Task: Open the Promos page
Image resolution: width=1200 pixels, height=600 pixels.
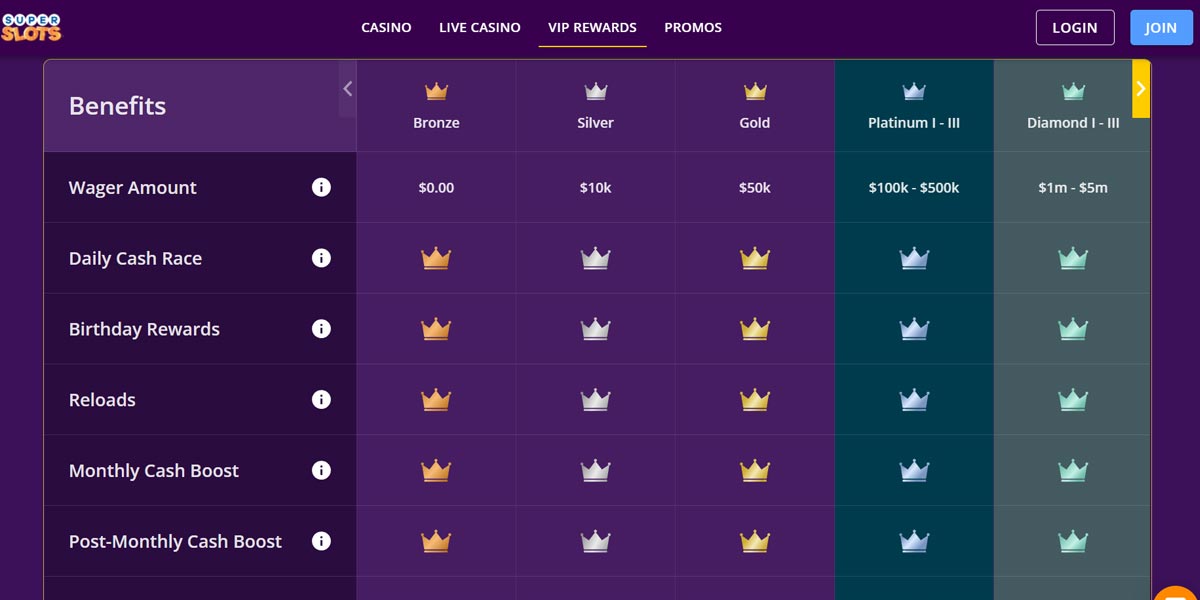Action: tap(693, 28)
